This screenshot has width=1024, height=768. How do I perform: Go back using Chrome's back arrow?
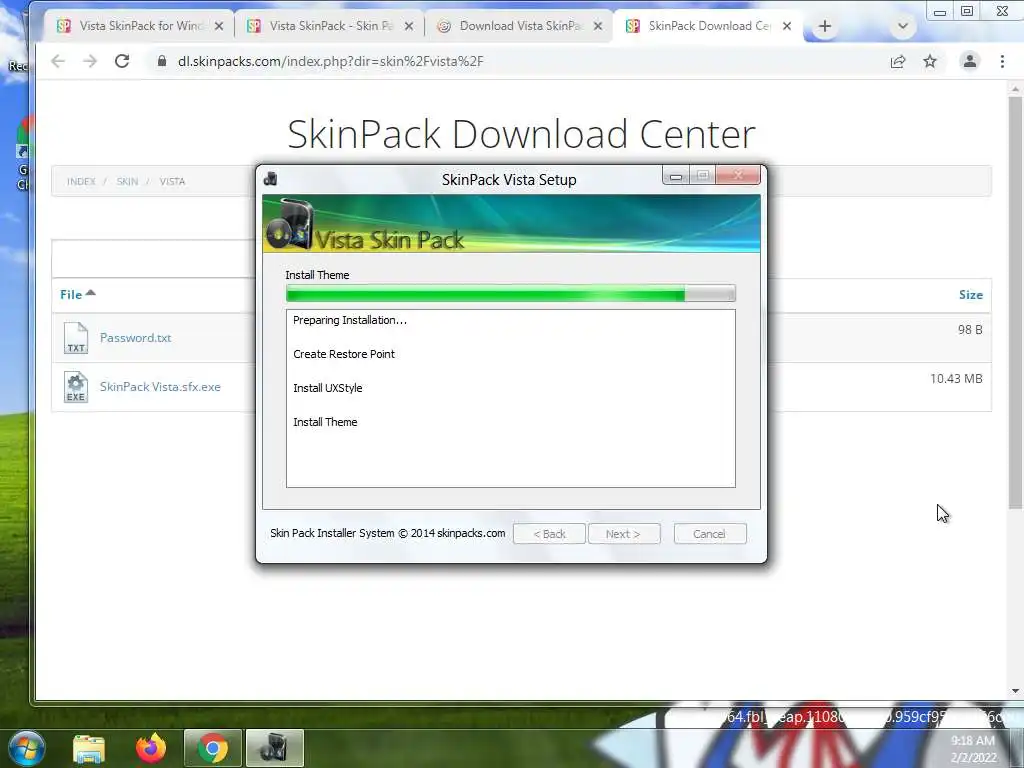pyautogui.click(x=58, y=61)
